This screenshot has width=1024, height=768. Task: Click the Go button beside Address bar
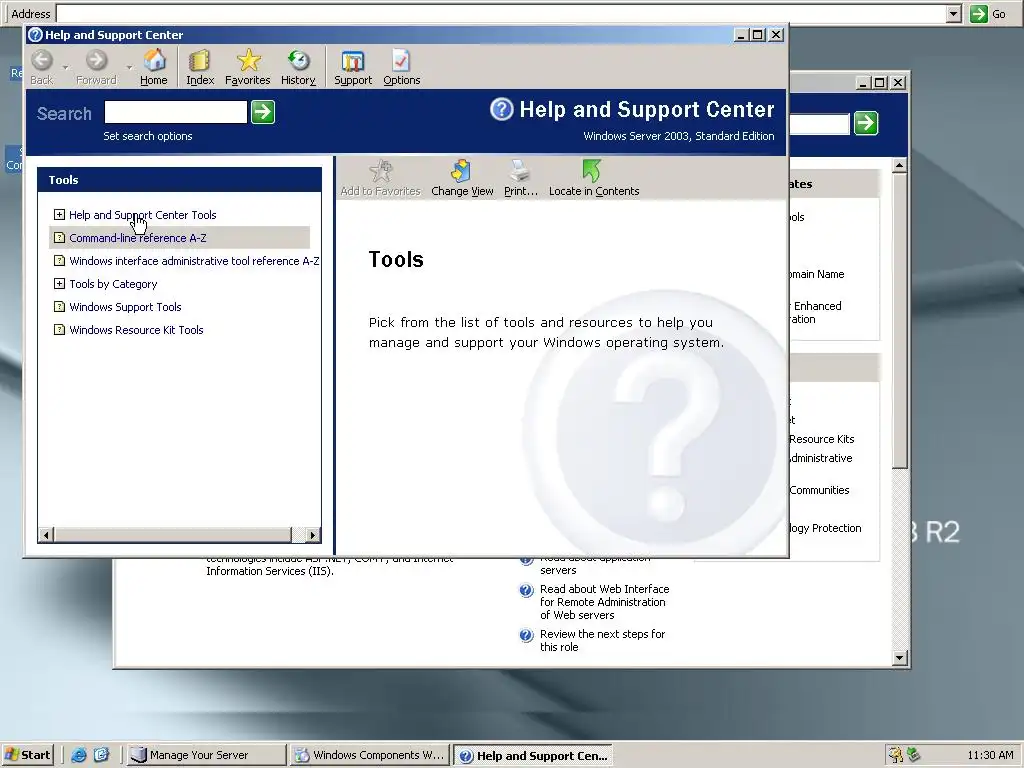[988, 14]
